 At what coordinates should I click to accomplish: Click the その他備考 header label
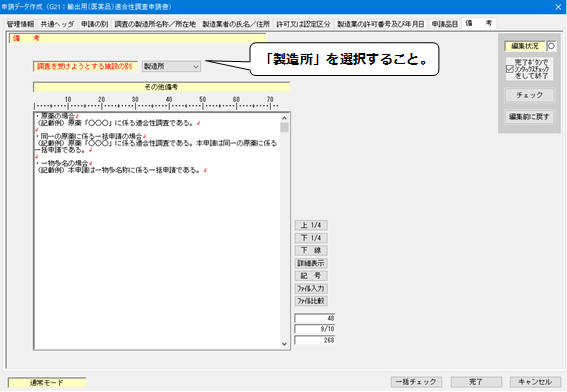pos(161,87)
